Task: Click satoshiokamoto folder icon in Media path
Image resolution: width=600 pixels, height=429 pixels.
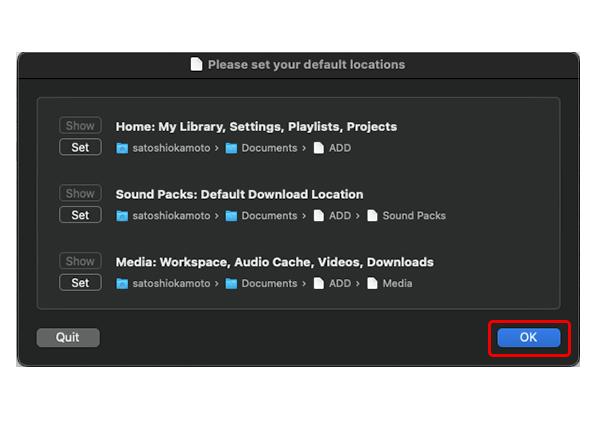Action: click(122, 284)
